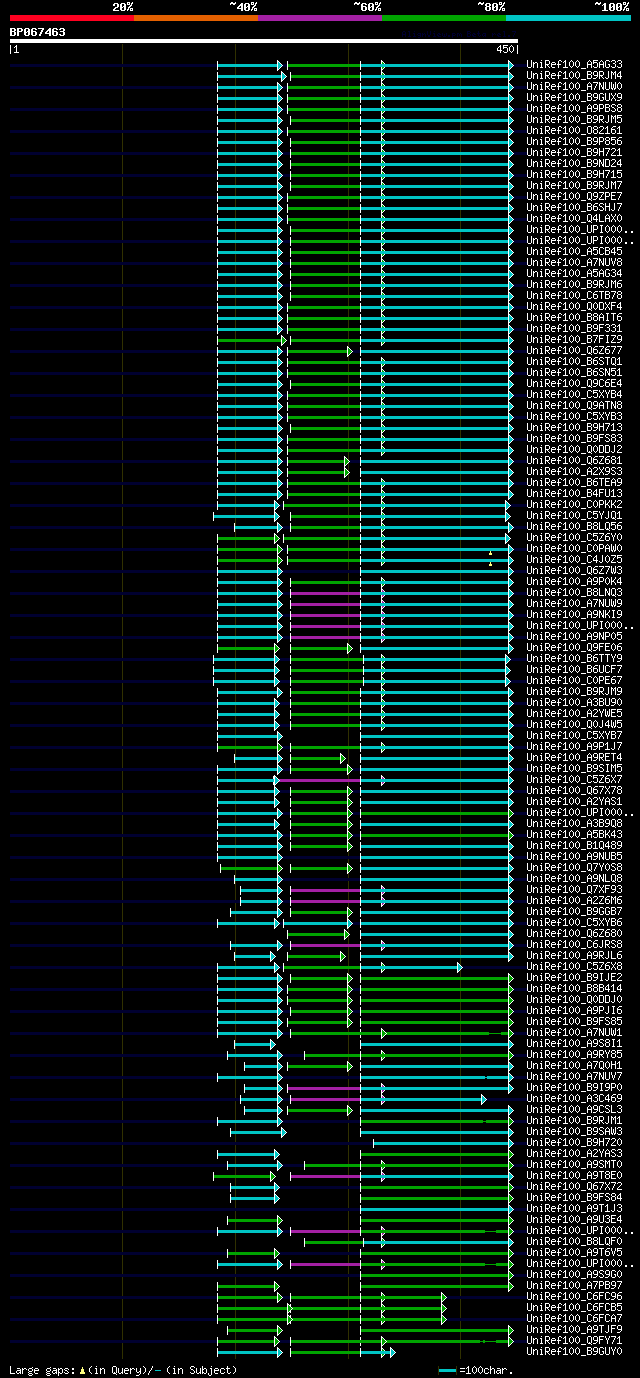This screenshot has height=1378, width=640.
Task: Open hit 'UniRef100_A9PBS8'
Action: (x=574, y=108)
